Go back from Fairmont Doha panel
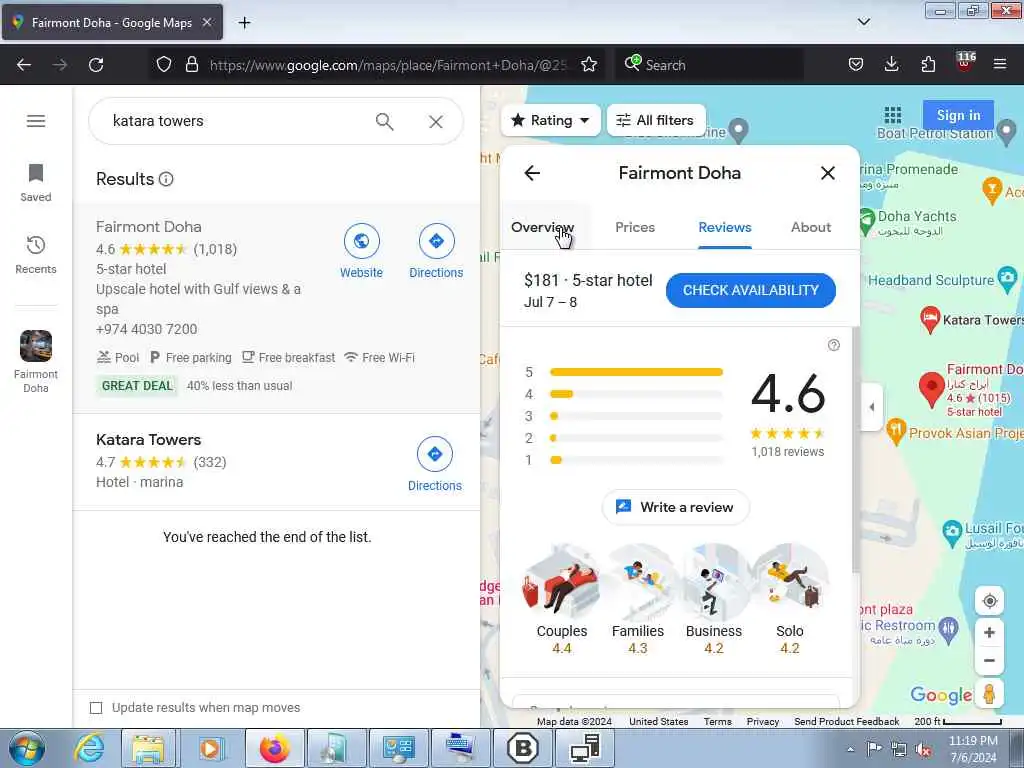Image resolution: width=1024 pixels, height=768 pixels. click(532, 173)
